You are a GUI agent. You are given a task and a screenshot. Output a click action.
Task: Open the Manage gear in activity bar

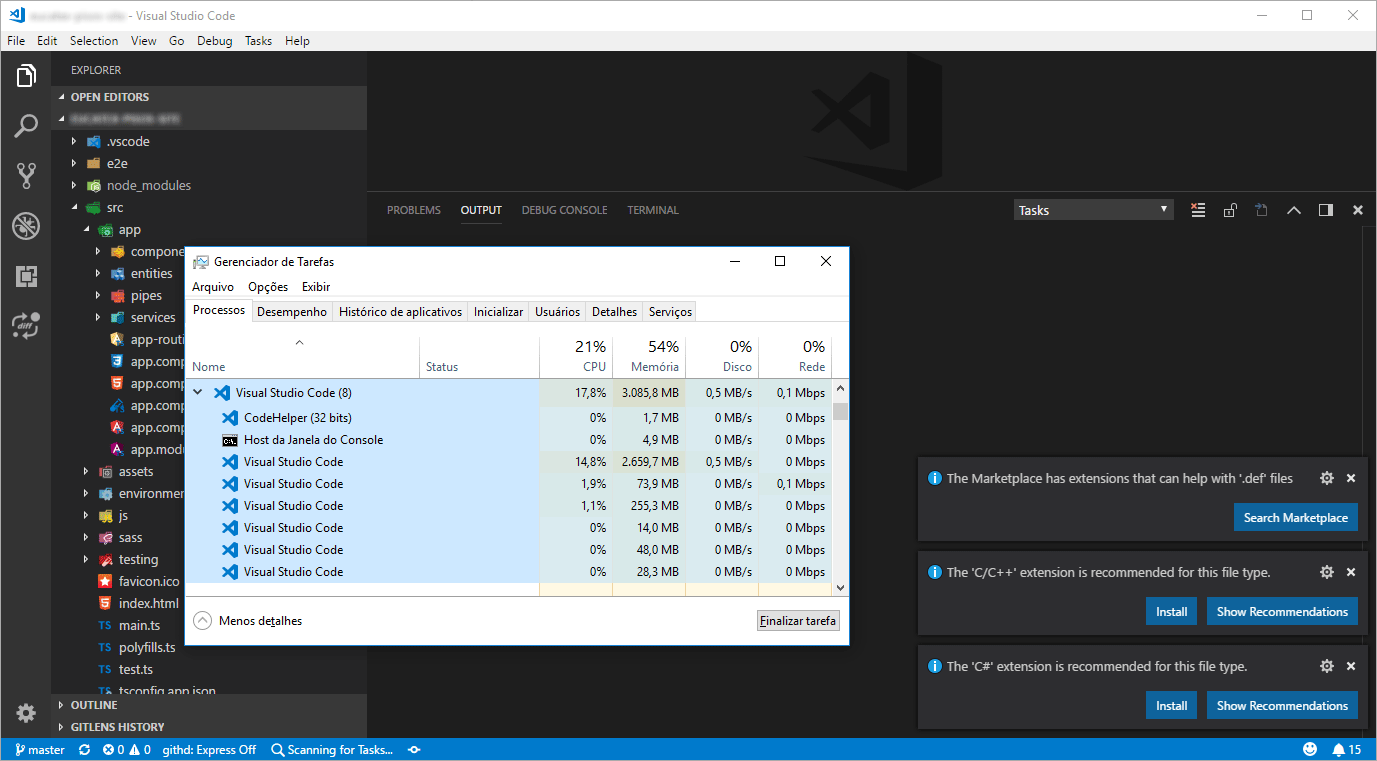coord(26,713)
